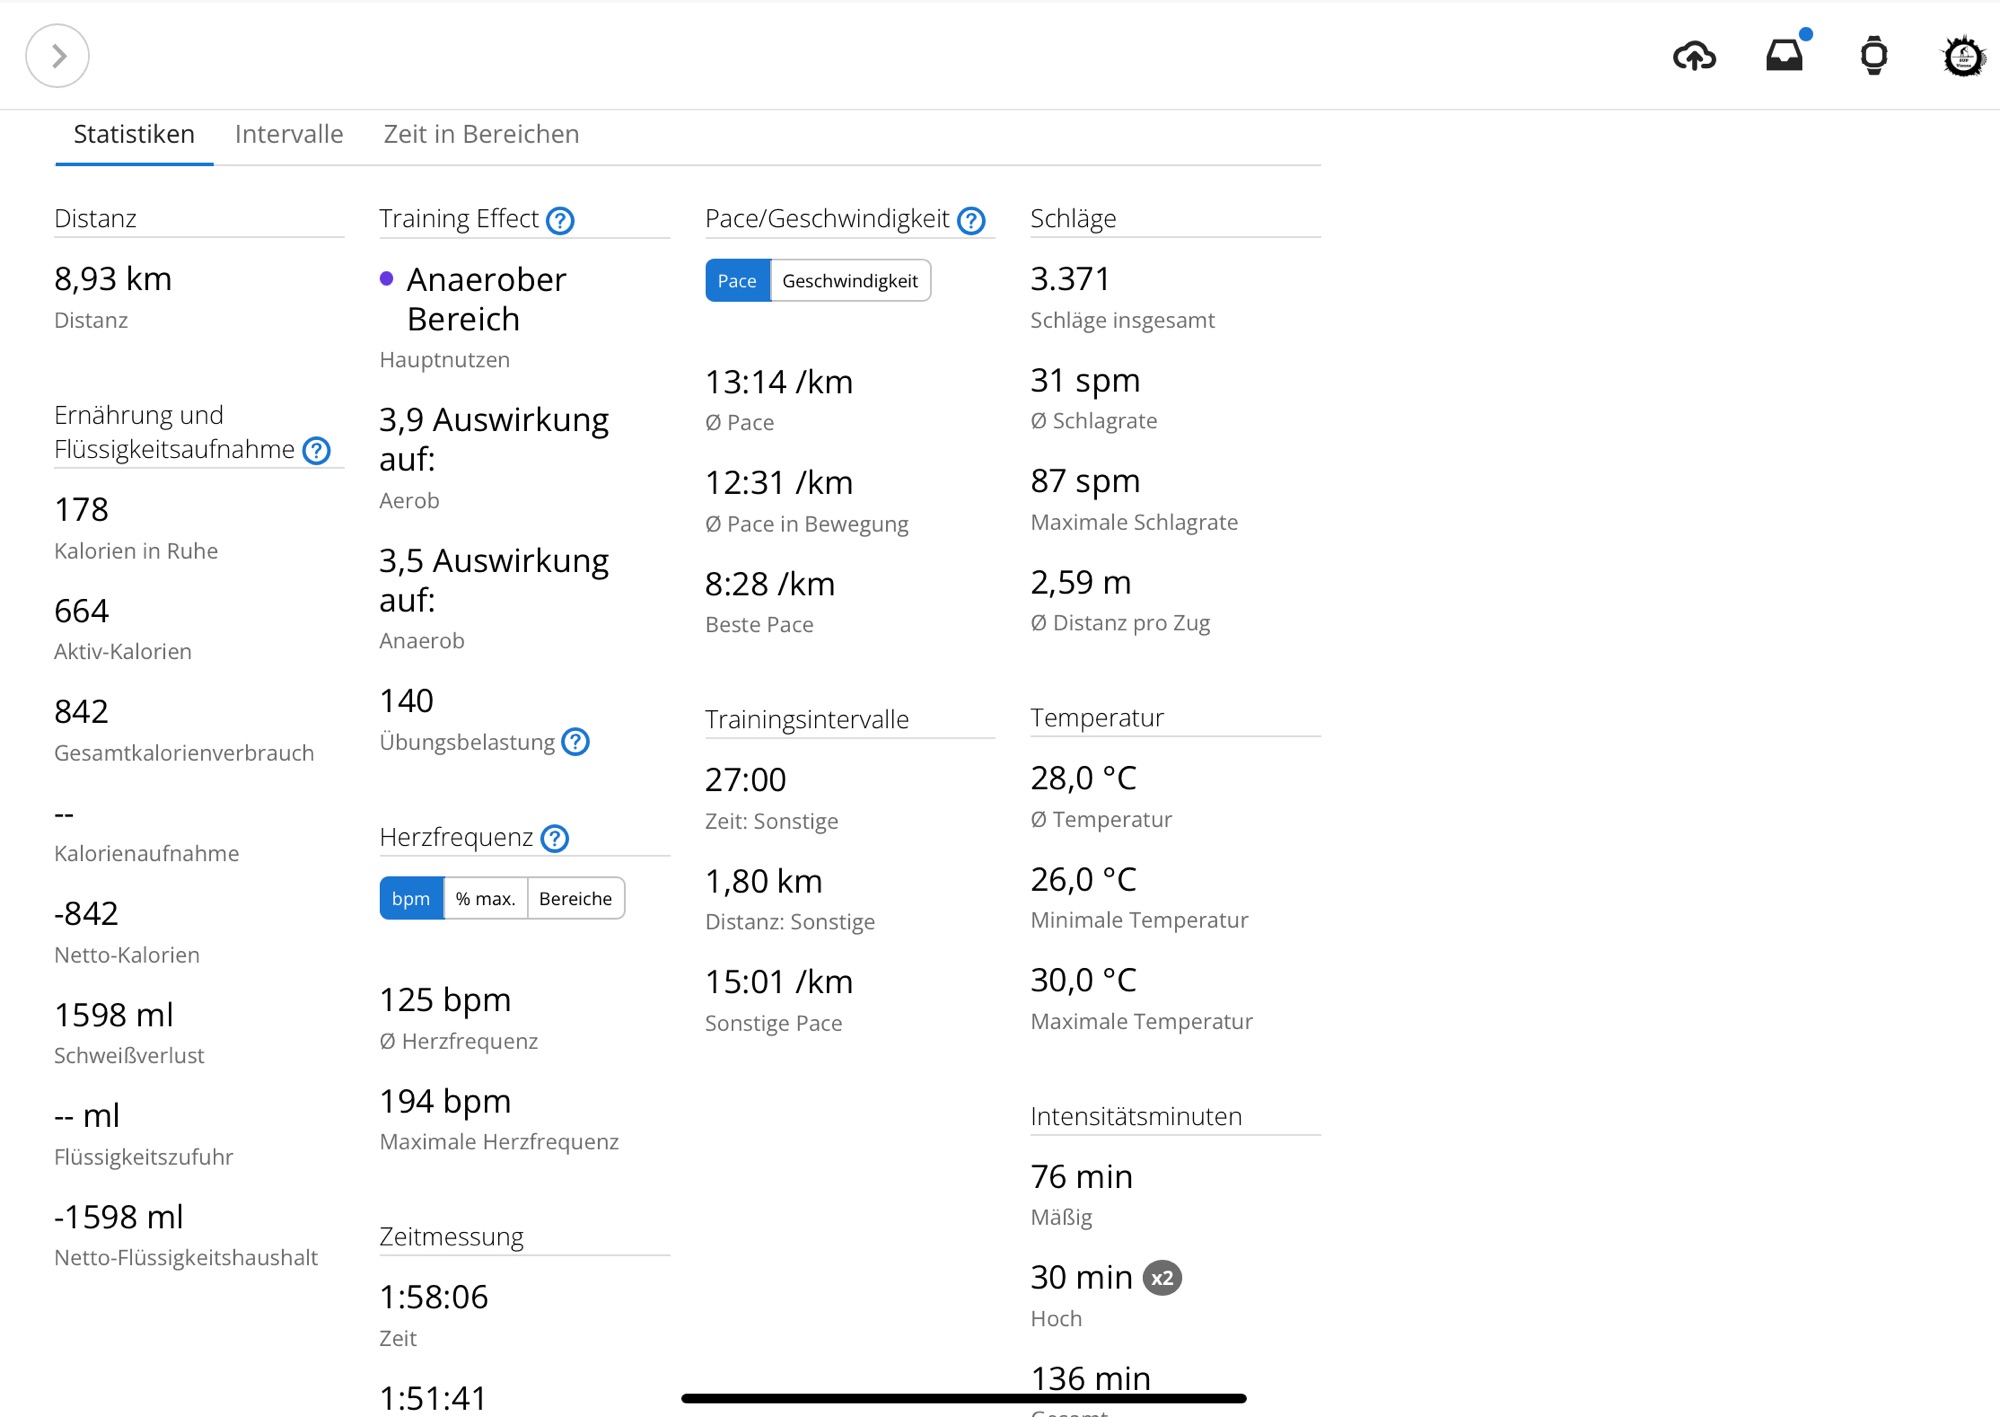Click Übungsbelastung help icon

[x=575, y=742]
